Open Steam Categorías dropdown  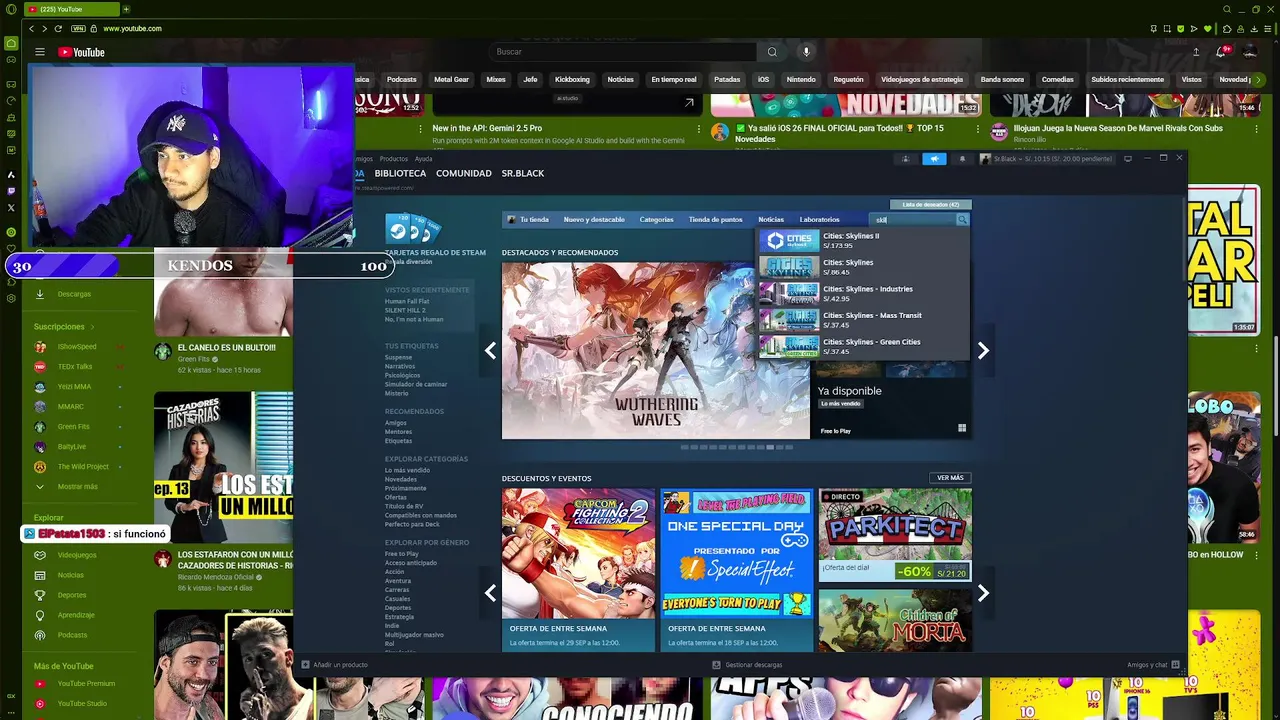(x=656, y=219)
